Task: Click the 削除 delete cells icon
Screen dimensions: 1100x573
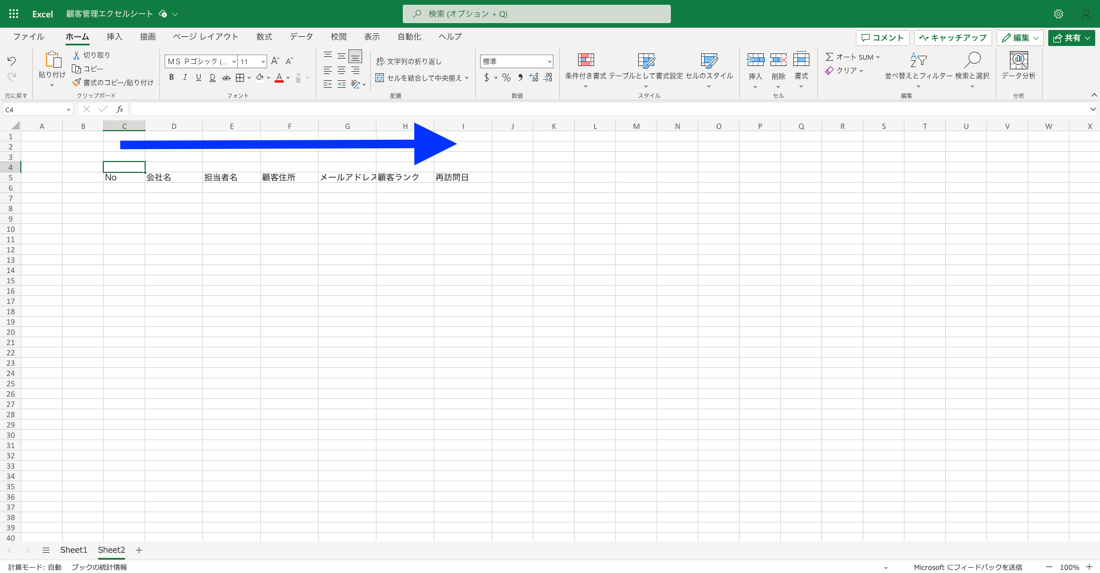Action: pyautogui.click(x=778, y=60)
